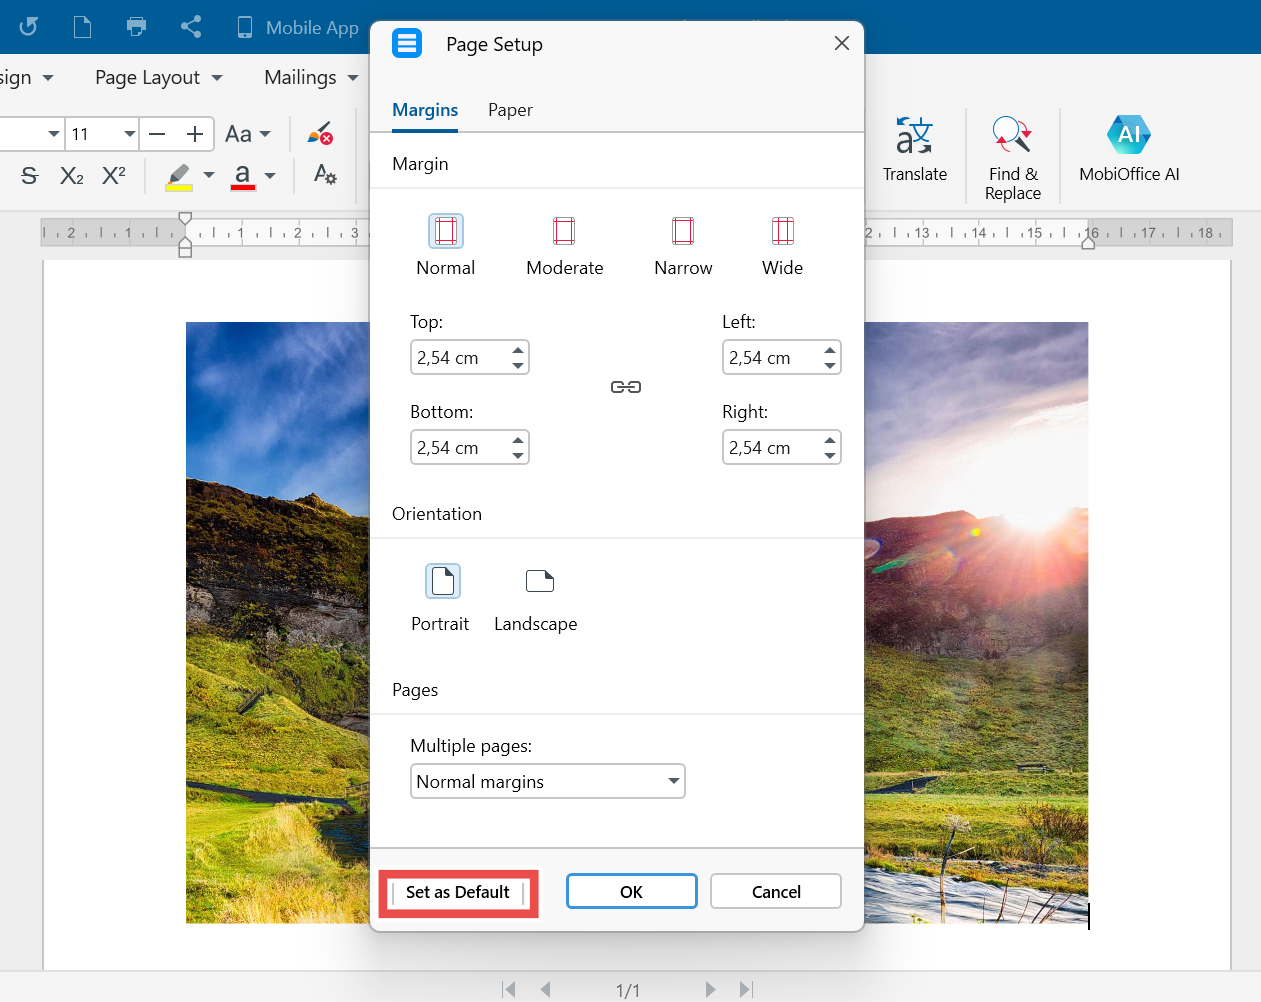The width and height of the screenshot is (1261, 1002).
Task: Click the print icon
Action: [x=137, y=27]
